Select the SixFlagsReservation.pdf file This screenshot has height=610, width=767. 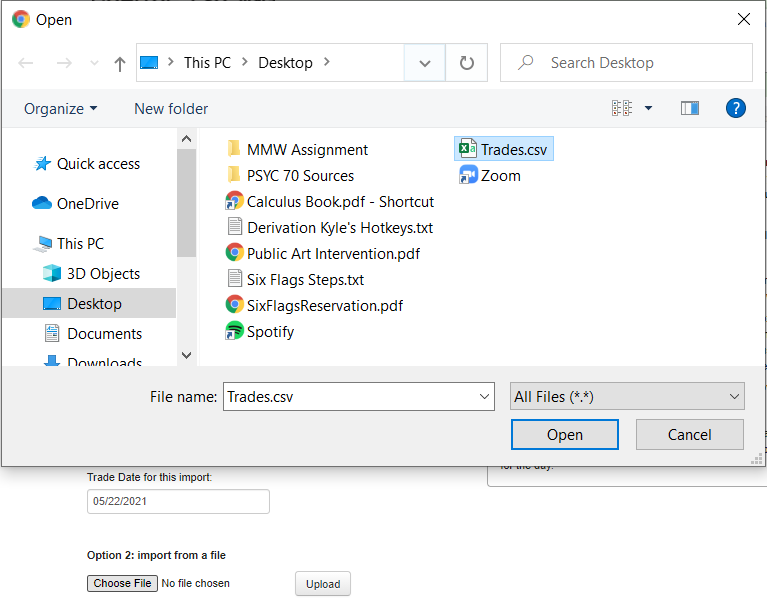(x=324, y=306)
